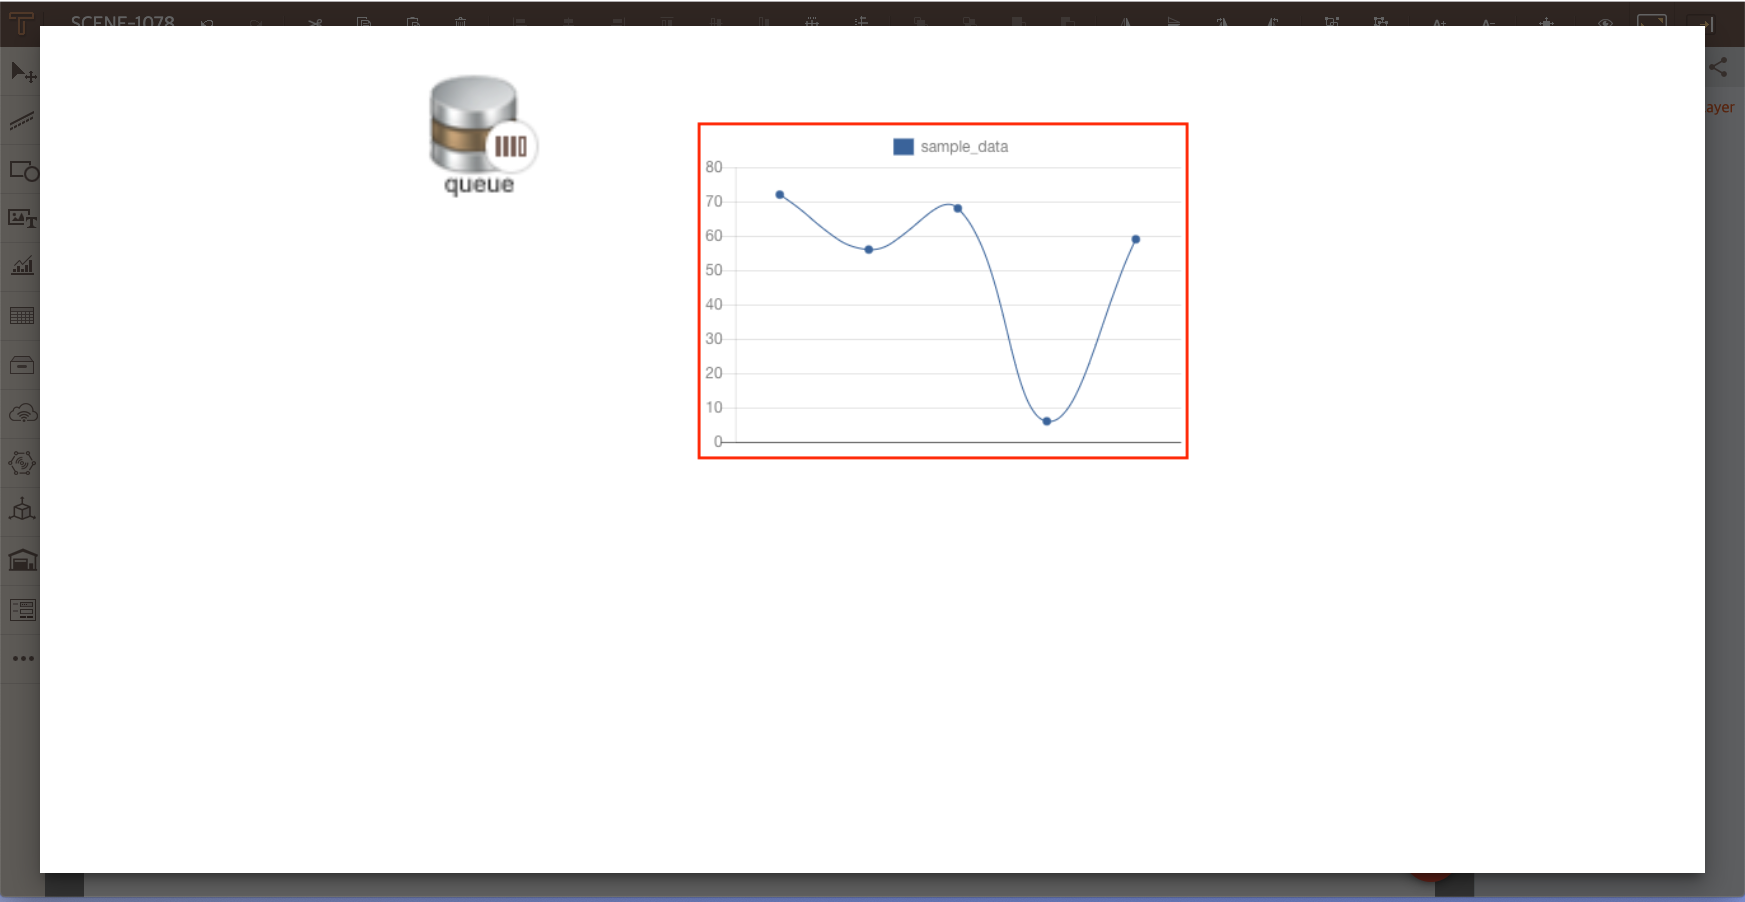The image size is (1745, 902).
Task: Open the storage box components group
Action: pyautogui.click(x=22, y=365)
